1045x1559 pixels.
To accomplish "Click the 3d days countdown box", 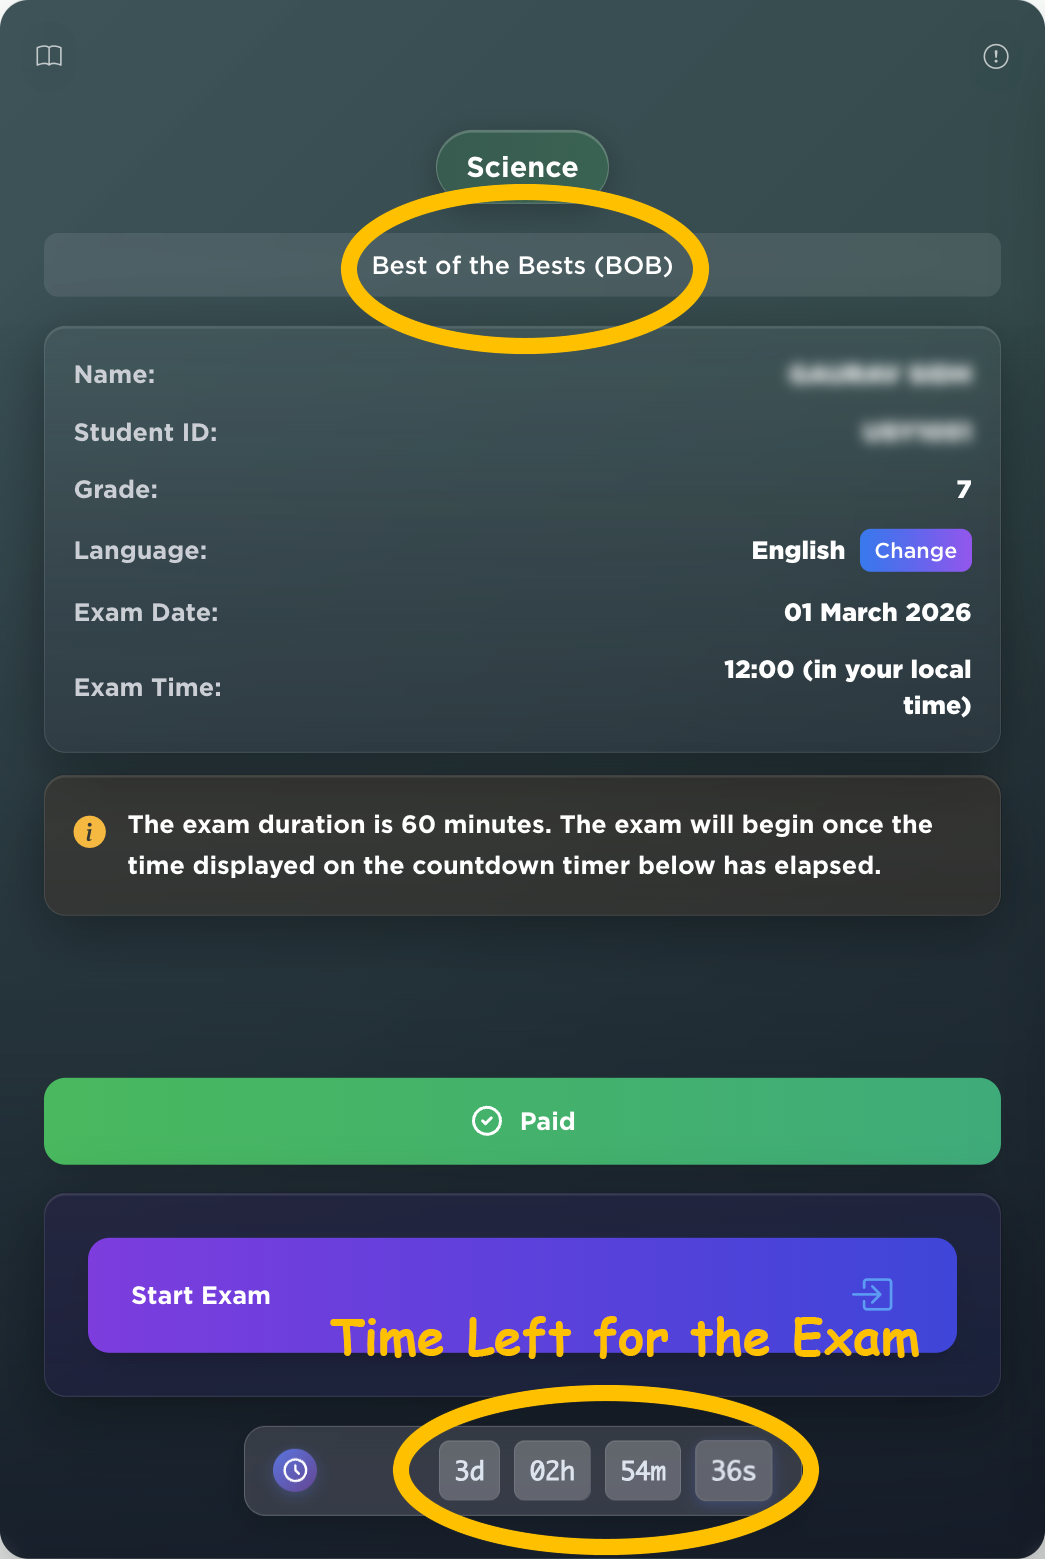I will pyautogui.click(x=469, y=1471).
